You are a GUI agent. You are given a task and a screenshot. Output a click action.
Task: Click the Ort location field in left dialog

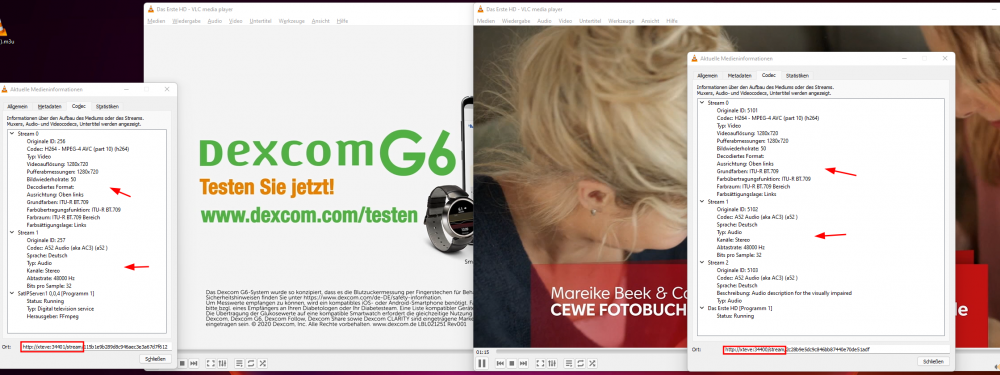coord(95,347)
